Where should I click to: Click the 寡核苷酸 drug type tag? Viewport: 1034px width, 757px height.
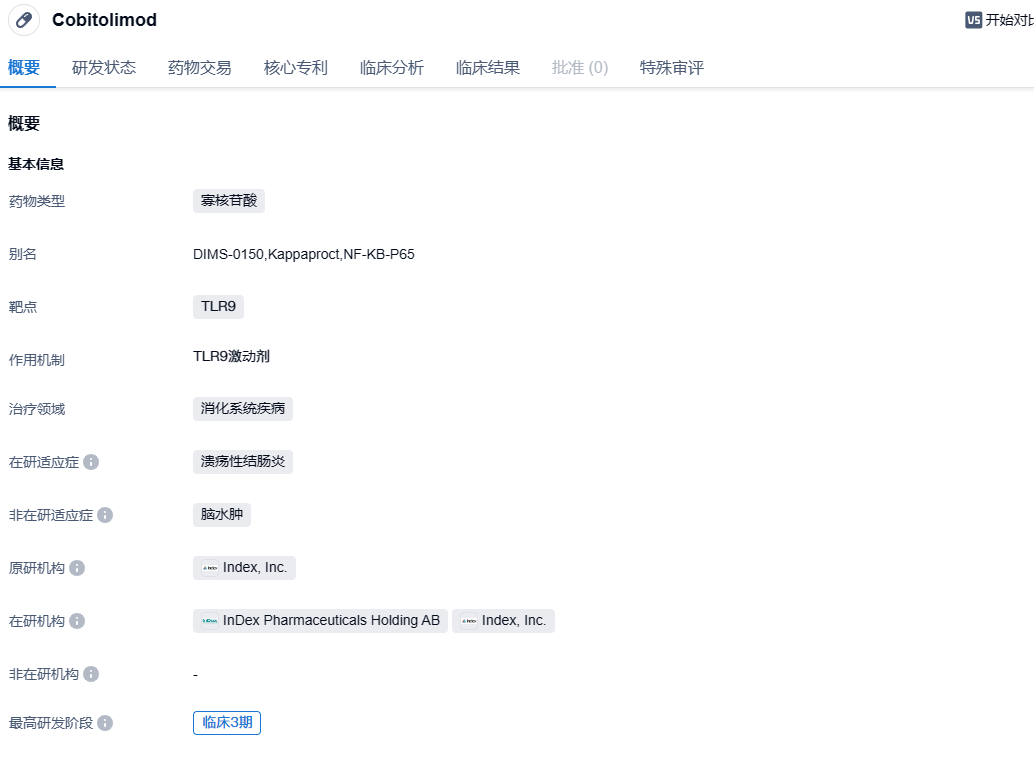coord(229,201)
